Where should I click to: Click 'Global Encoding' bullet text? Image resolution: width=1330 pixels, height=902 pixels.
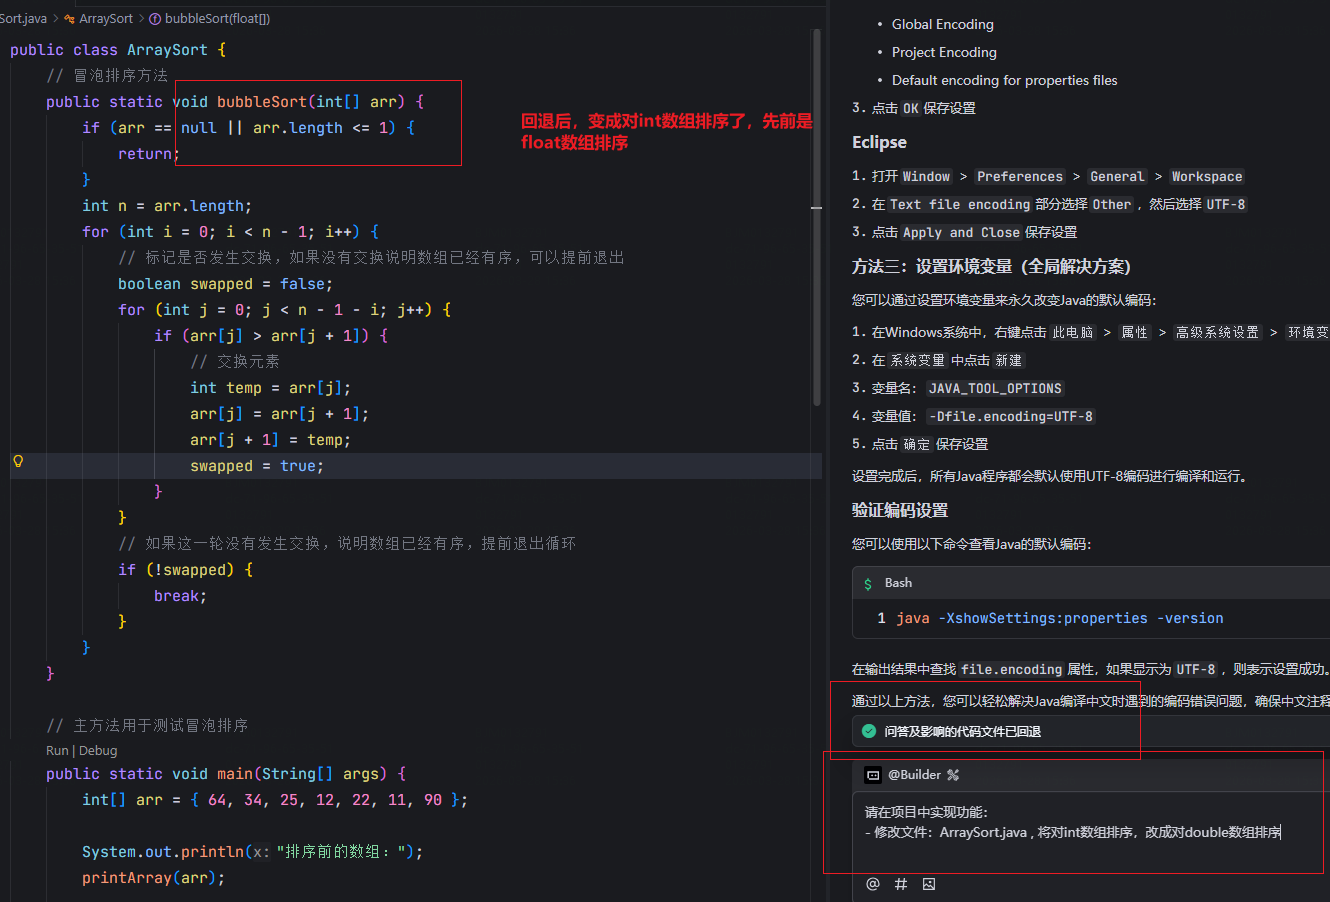(x=943, y=24)
